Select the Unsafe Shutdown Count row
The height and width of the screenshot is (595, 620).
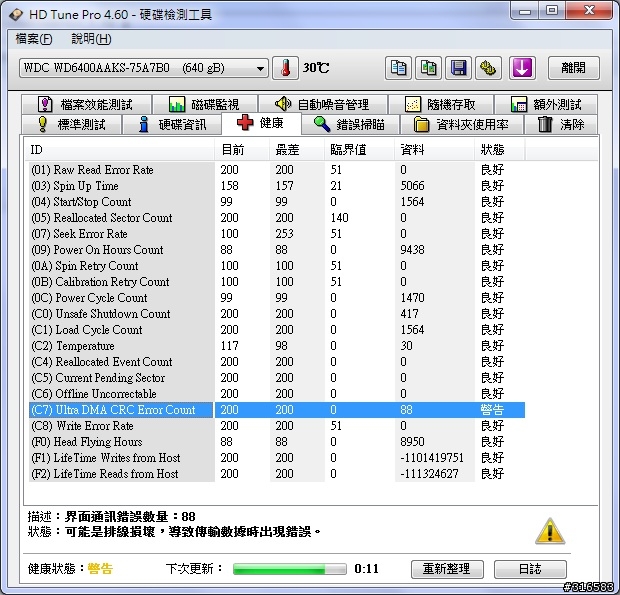point(277,314)
